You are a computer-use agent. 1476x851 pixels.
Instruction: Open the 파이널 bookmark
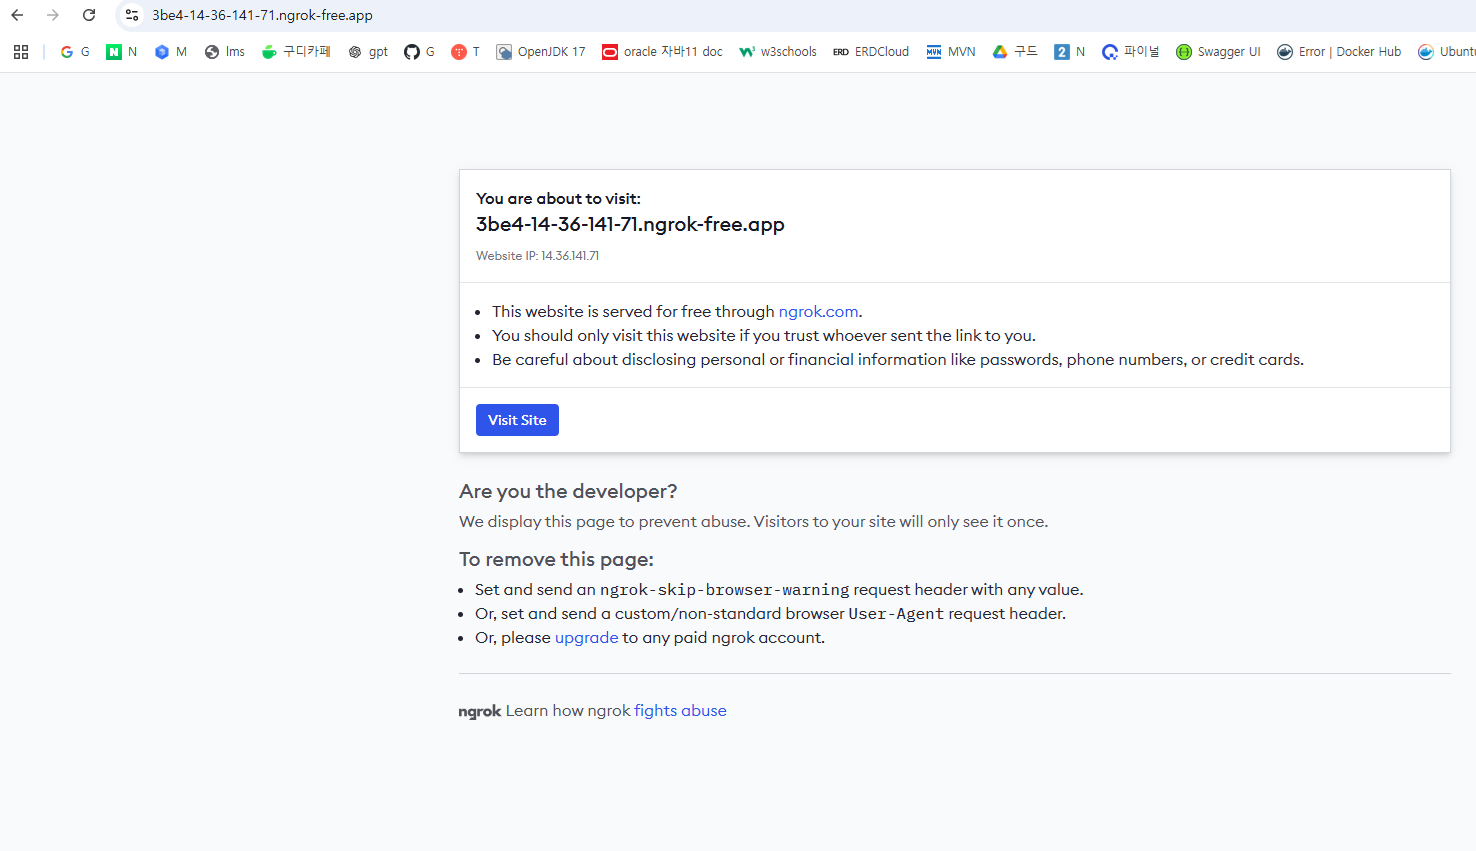coord(1131,52)
